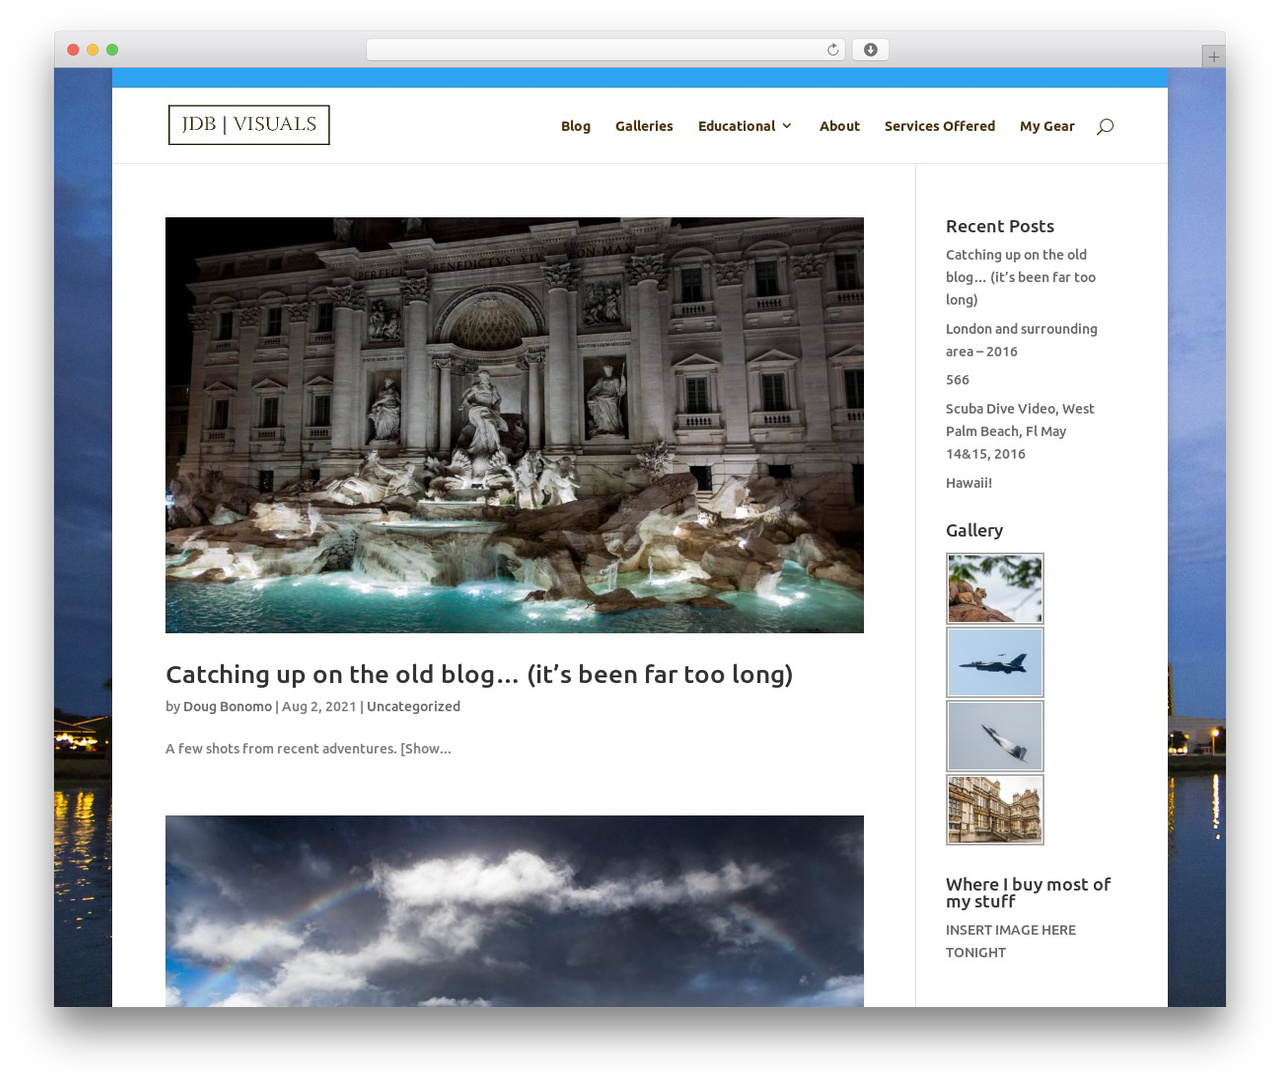1280x1084 pixels.
Task: Click the 'Where I buy most of my stuff' heading
Action: click(1028, 893)
